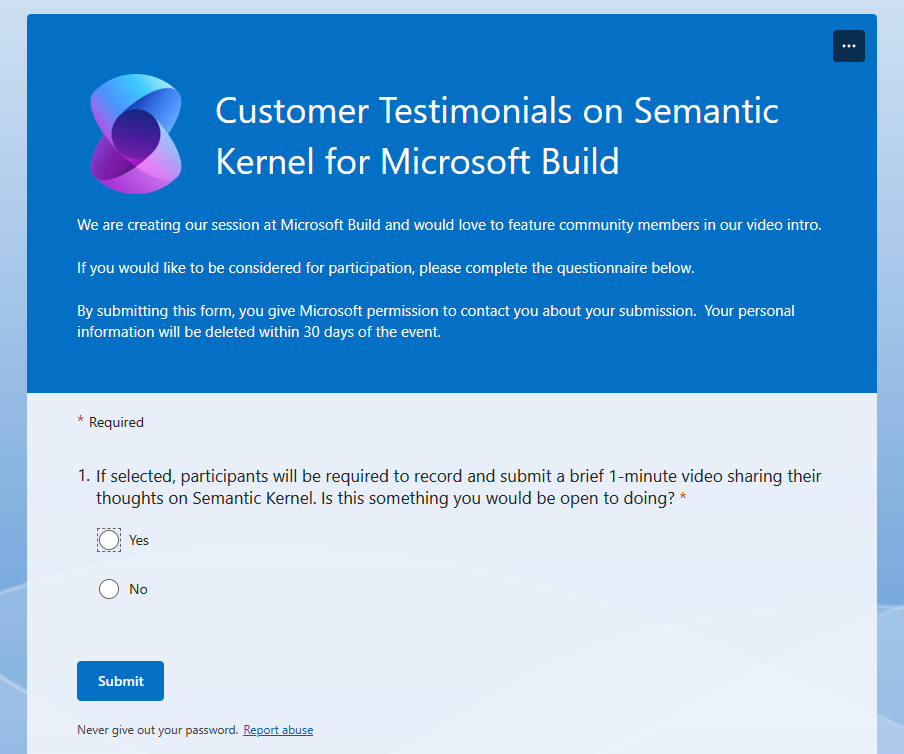Open the three-dot more options menu
Image resolution: width=904 pixels, height=754 pixels.
pos(848,46)
